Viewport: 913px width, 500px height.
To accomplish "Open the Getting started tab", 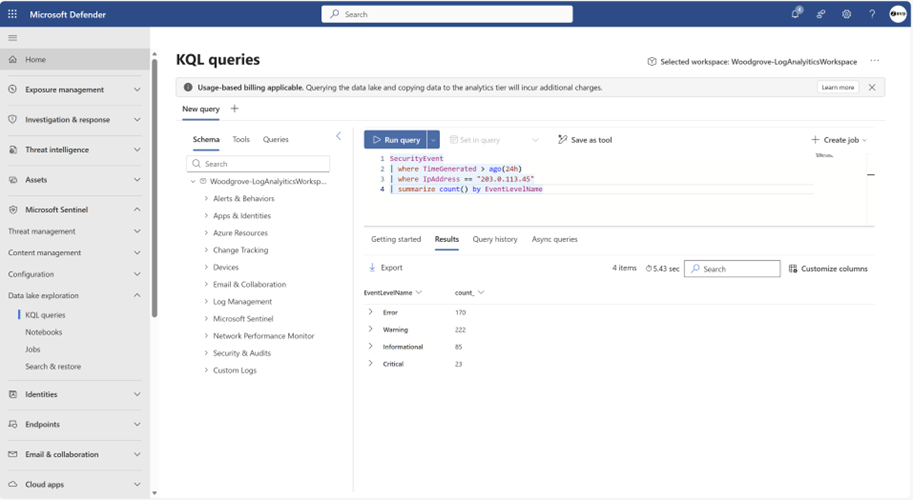I will coord(396,239).
